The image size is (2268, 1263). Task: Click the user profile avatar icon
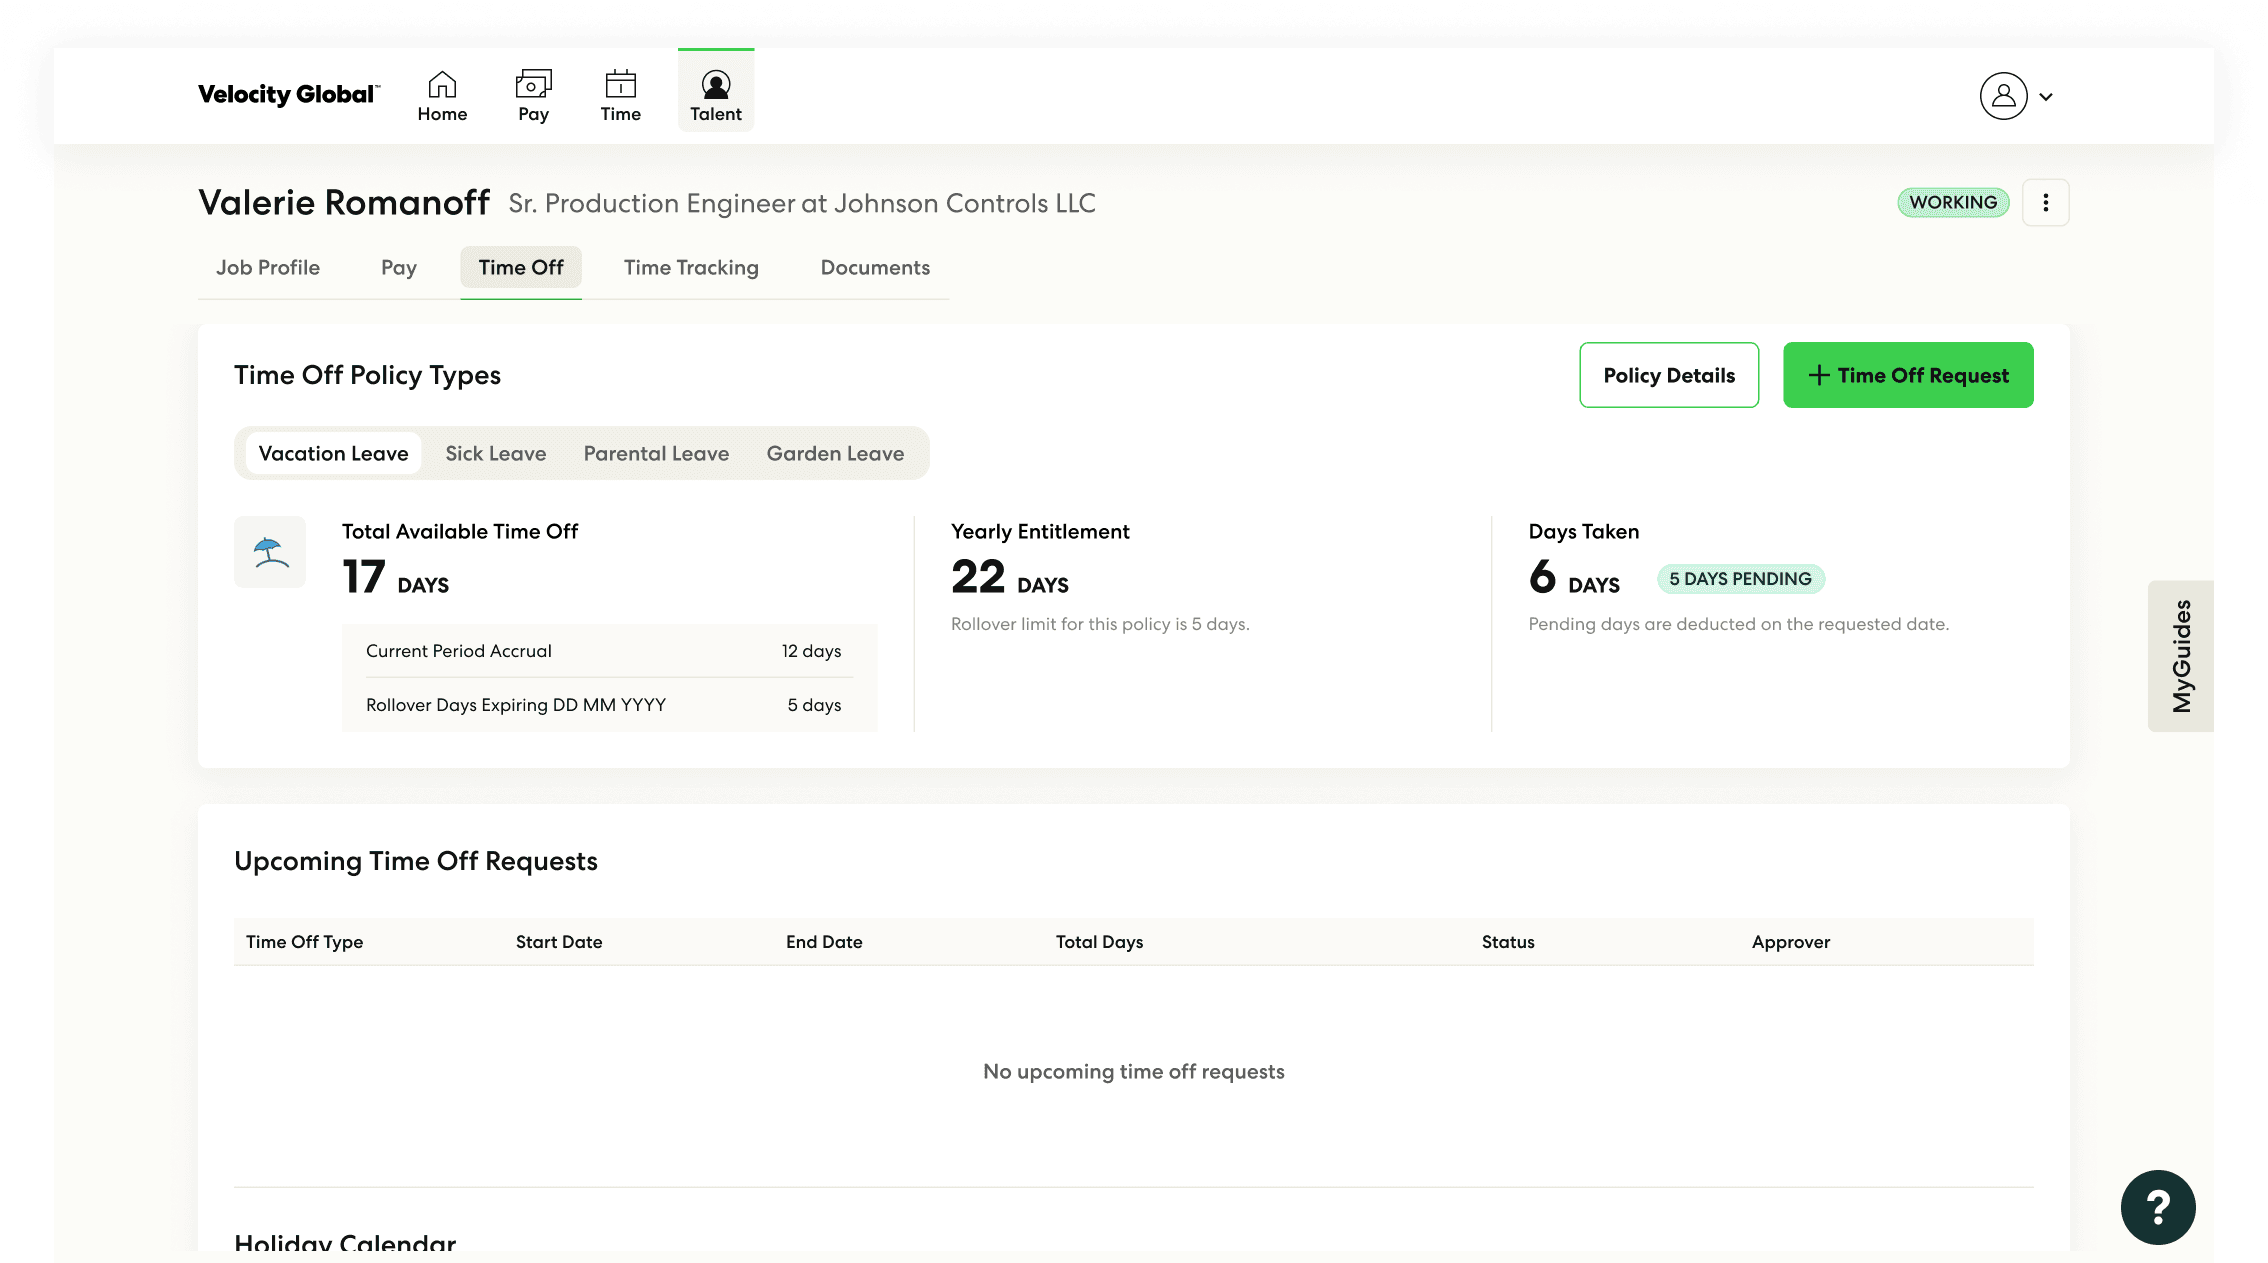pos(2003,96)
